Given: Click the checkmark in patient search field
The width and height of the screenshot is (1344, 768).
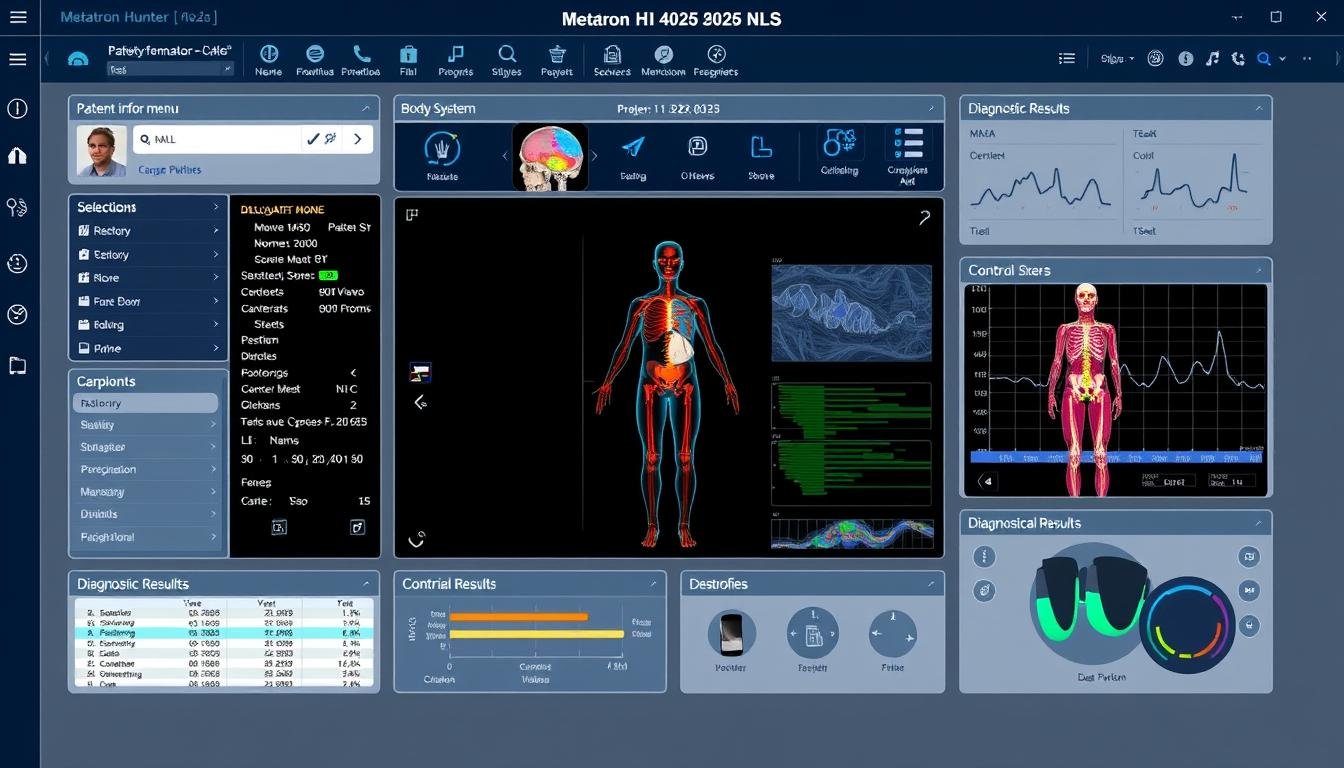Looking at the screenshot, I should click(x=314, y=140).
